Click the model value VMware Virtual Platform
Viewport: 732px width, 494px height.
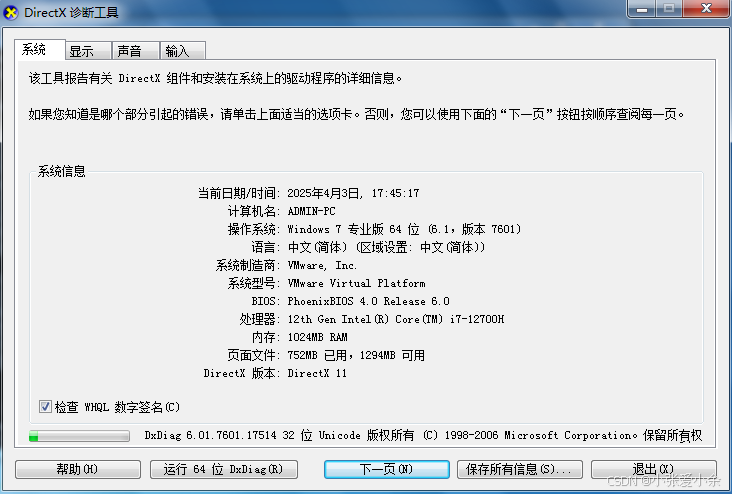pyautogui.click(x=356, y=283)
